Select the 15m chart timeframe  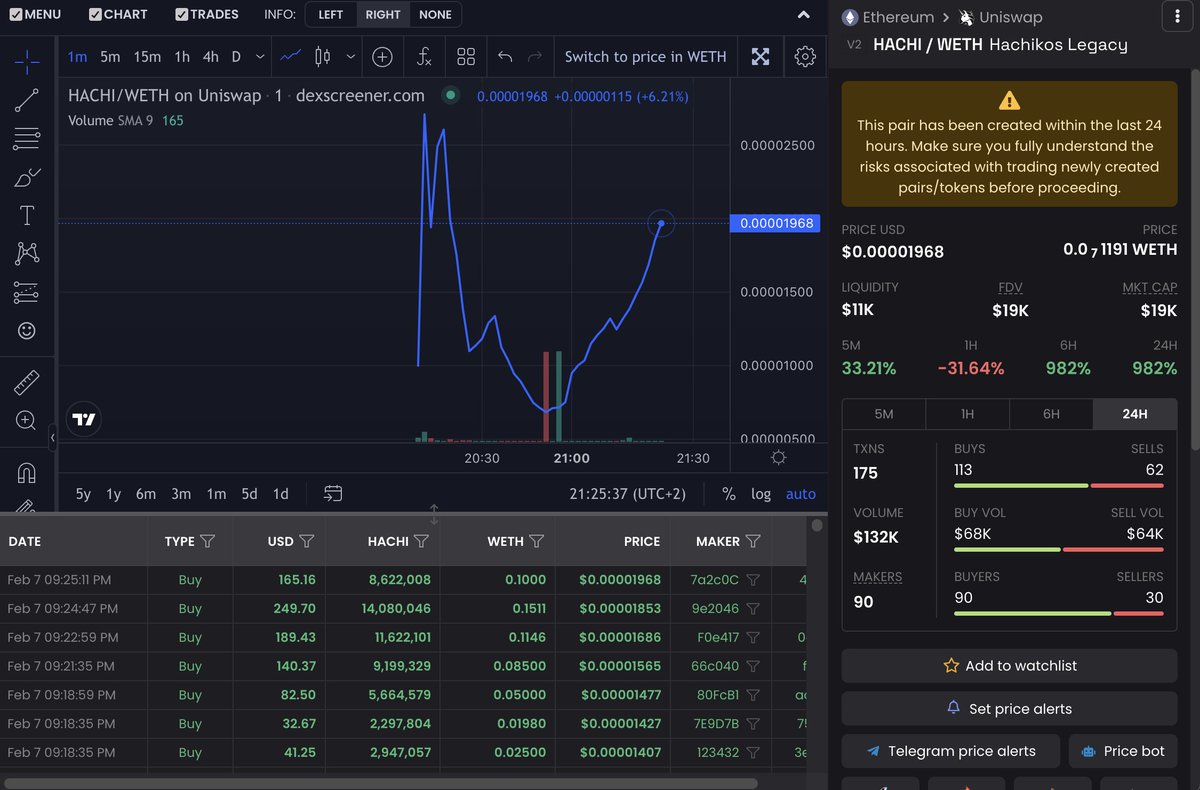point(147,57)
